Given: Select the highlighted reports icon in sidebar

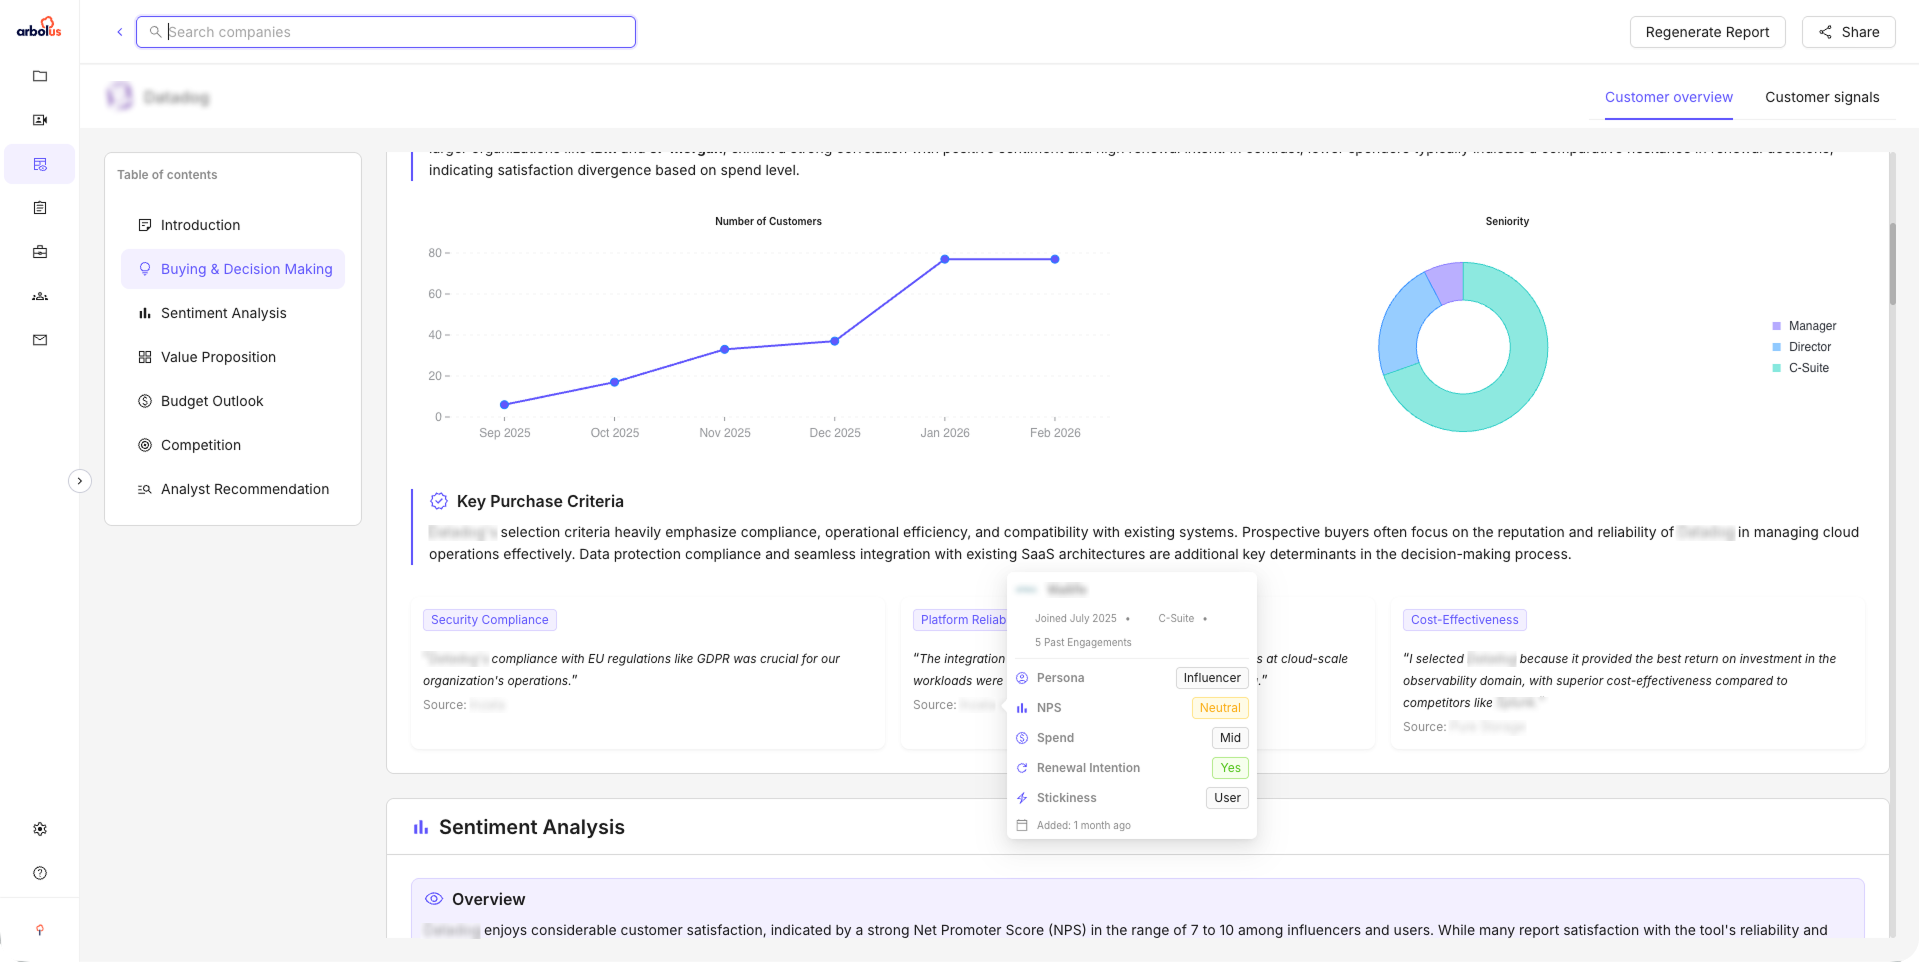Looking at the screenshot, I should [40, 164].
